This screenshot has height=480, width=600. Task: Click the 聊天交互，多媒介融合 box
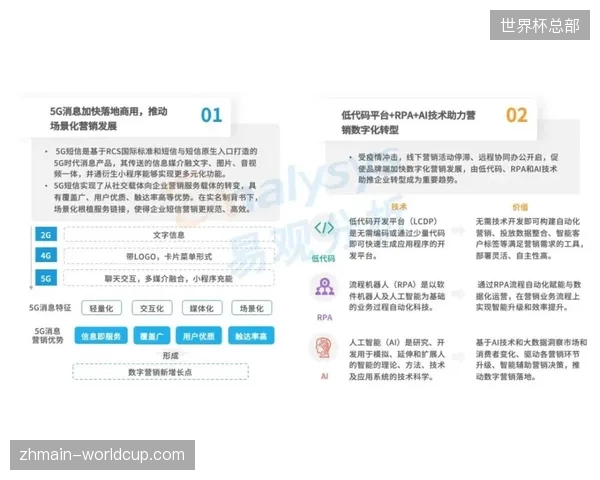click(x=169, y=278)
